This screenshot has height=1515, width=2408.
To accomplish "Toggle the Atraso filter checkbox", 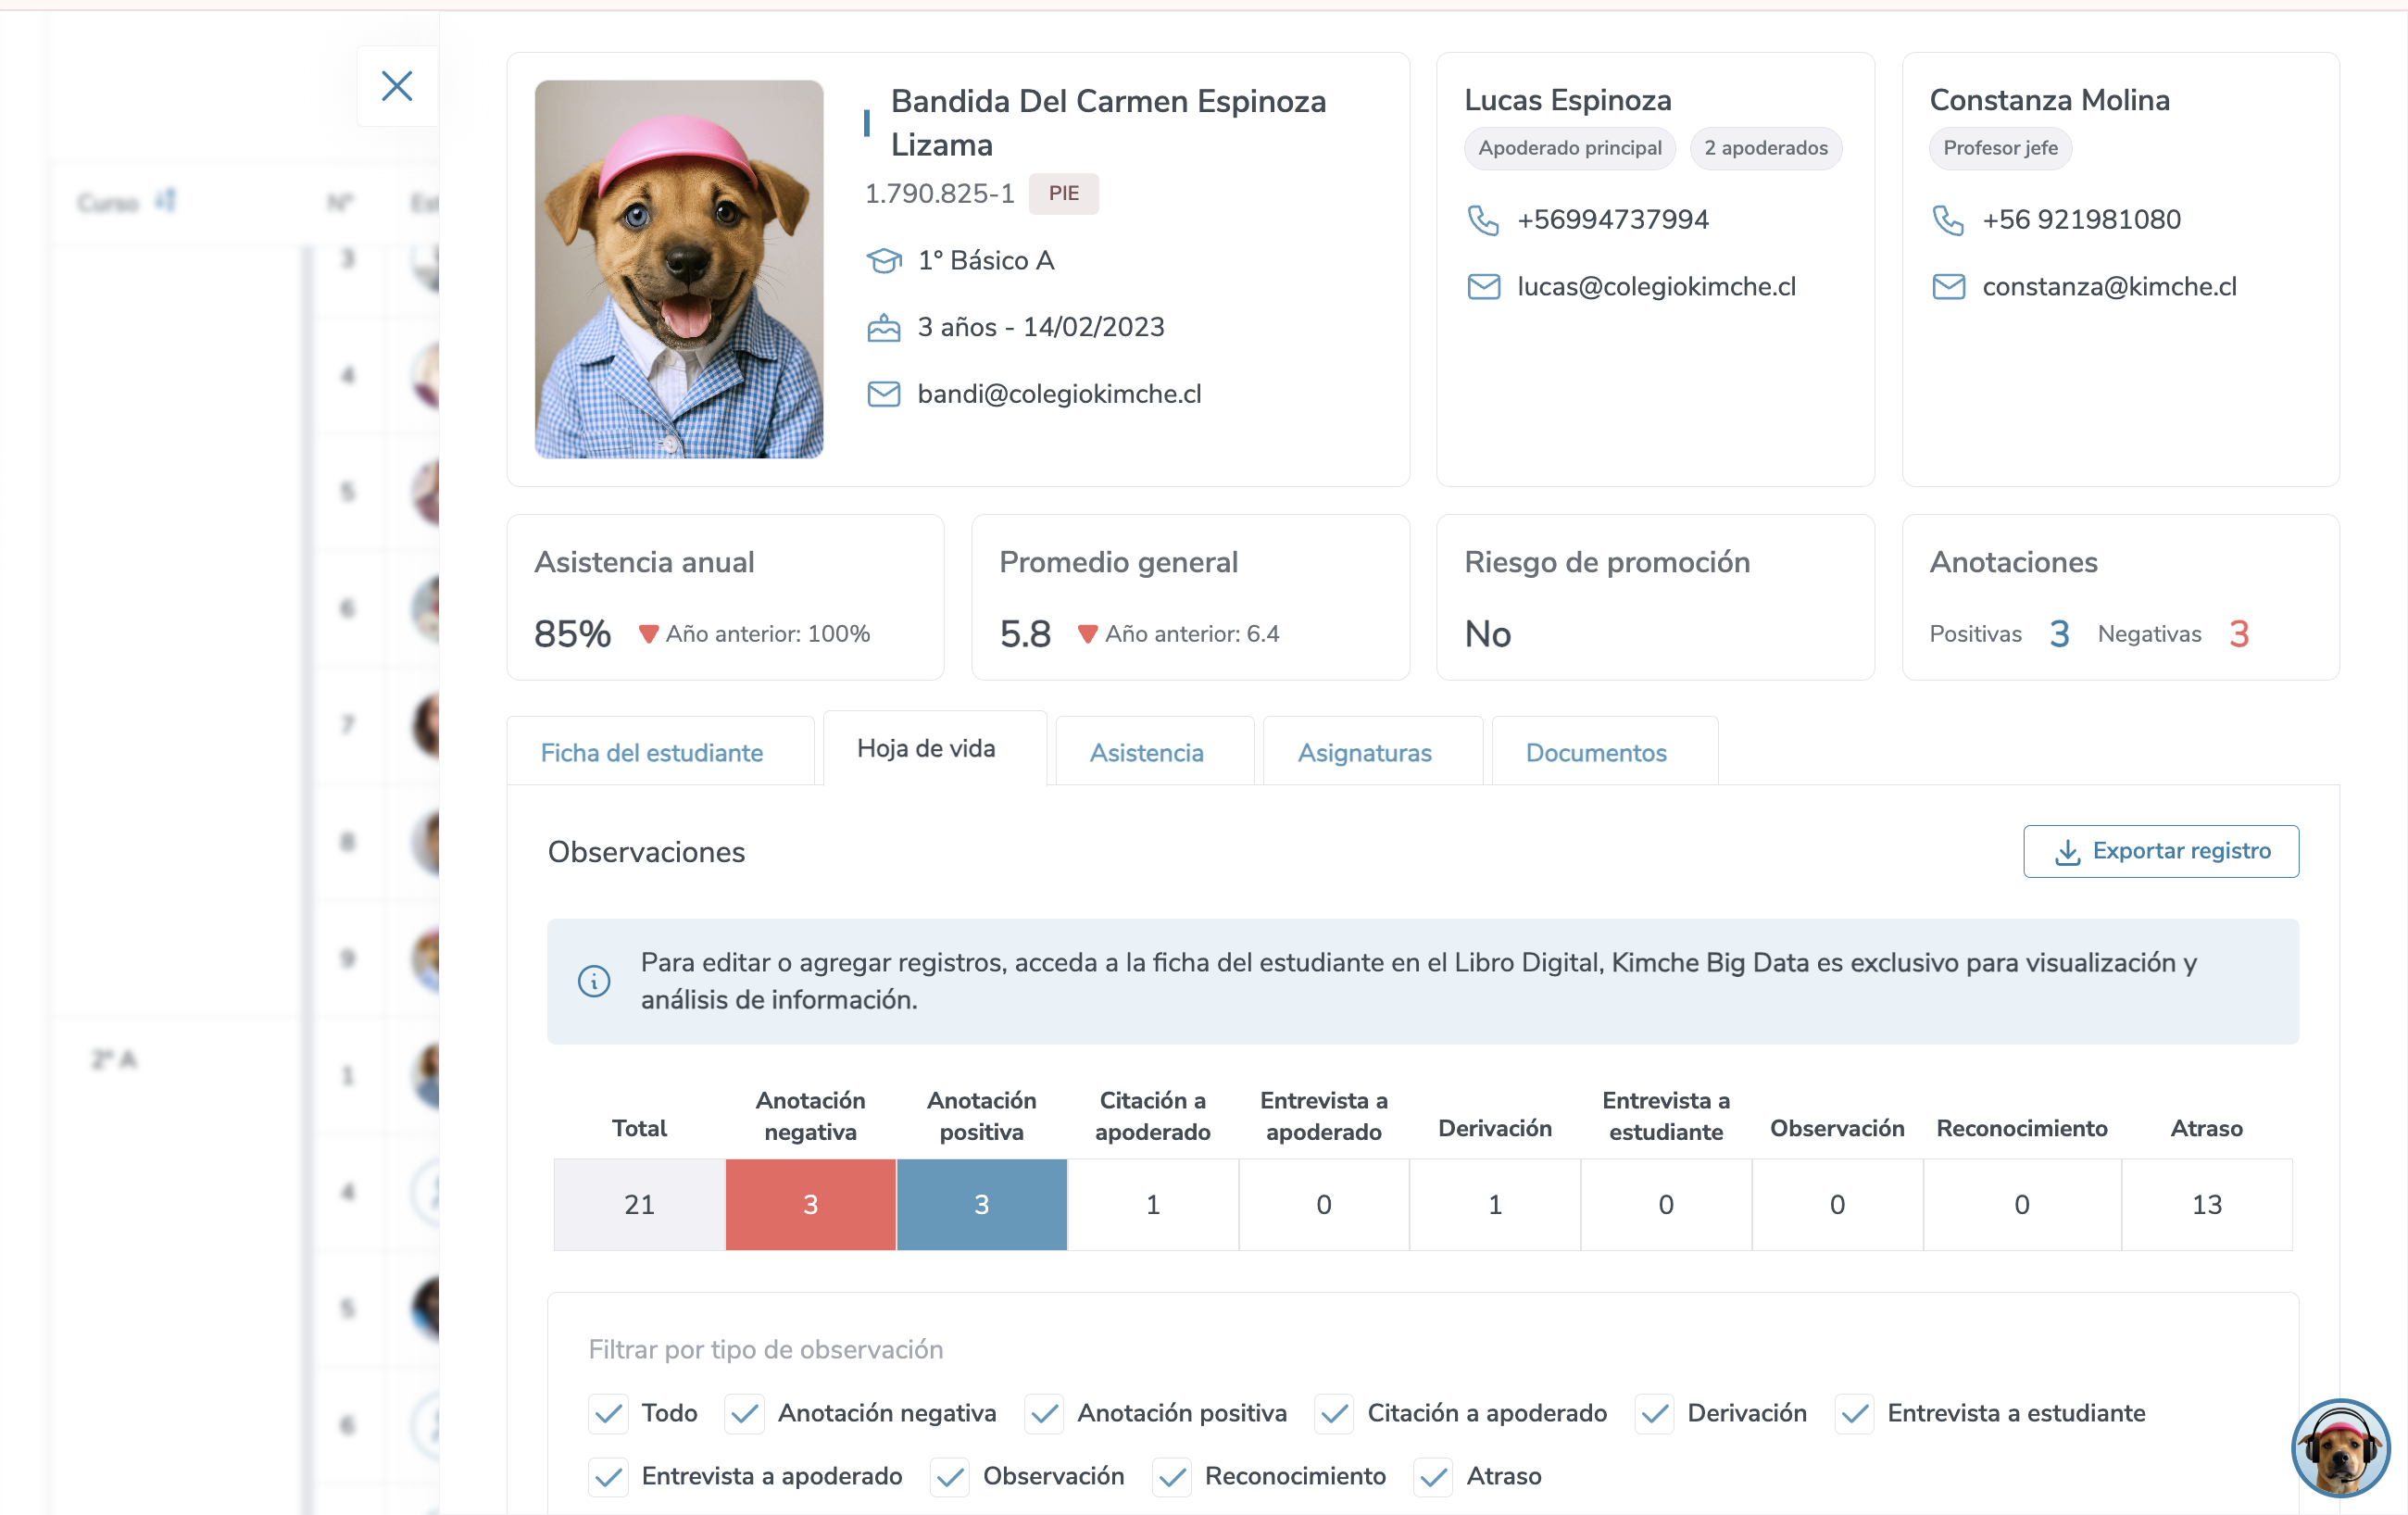I will 1433,1476.
